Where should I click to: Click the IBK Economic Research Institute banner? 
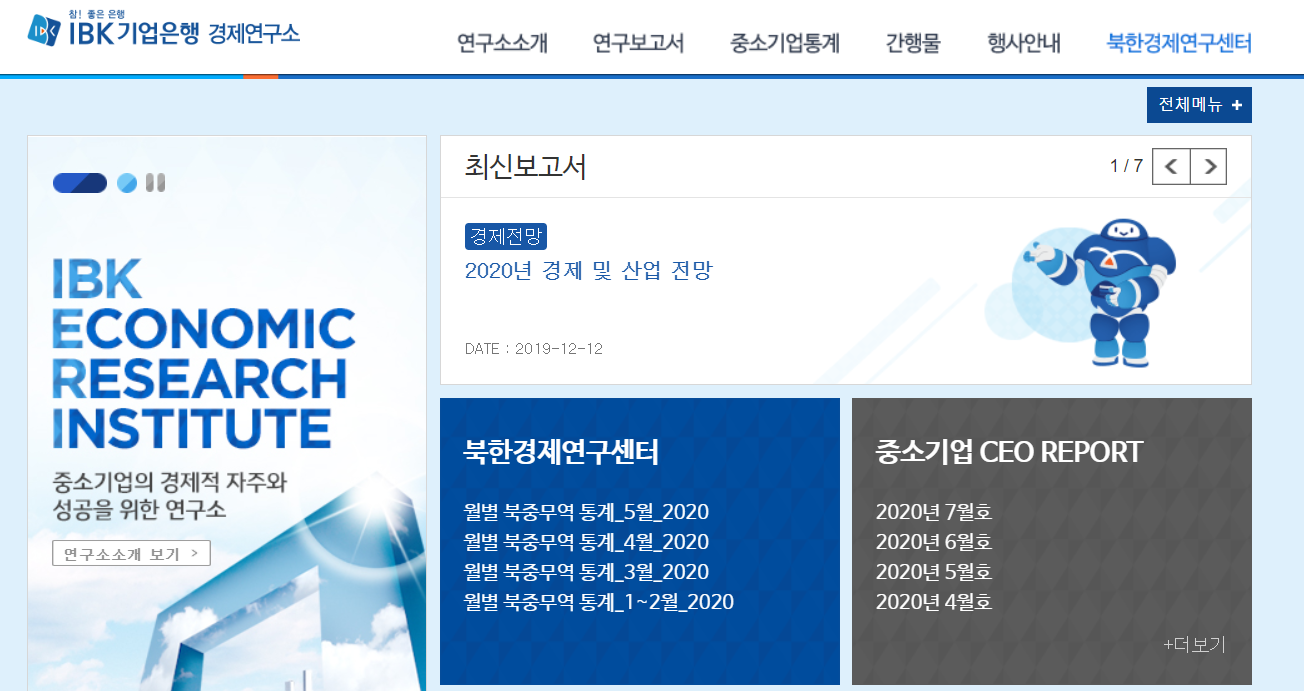pos(227,413)
